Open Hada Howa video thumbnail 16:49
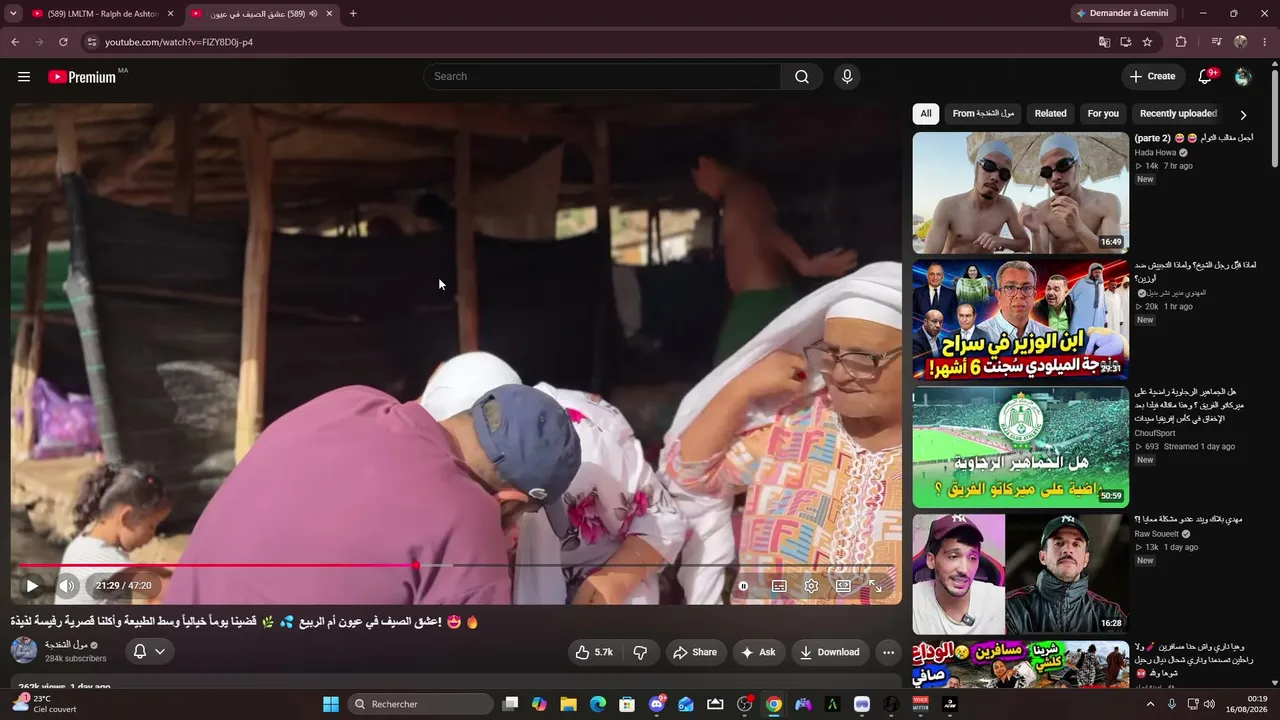This screenshot has width=1280, height=720. [1021, 193]
